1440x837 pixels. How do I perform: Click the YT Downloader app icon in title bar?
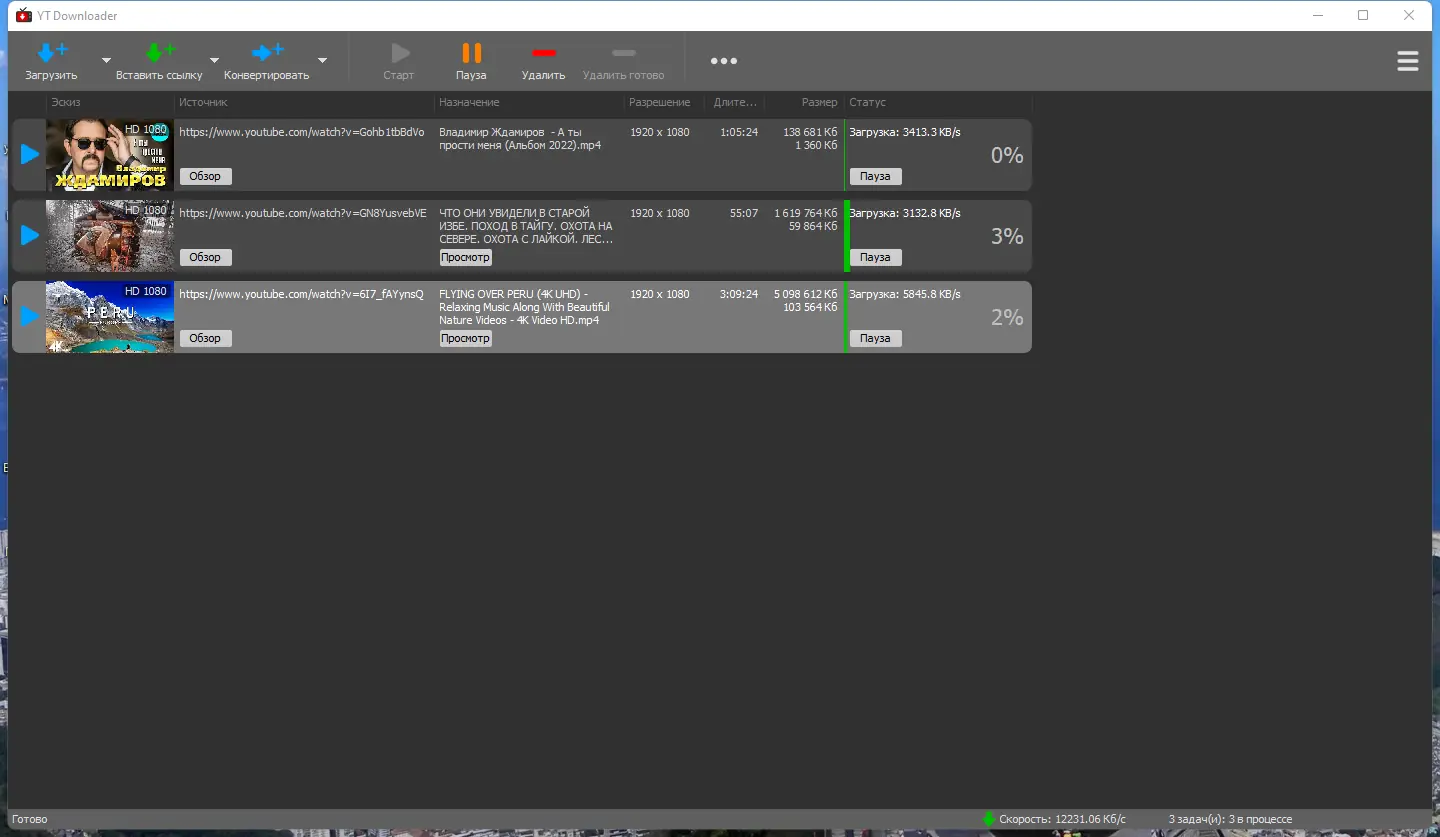click(24, 15)
